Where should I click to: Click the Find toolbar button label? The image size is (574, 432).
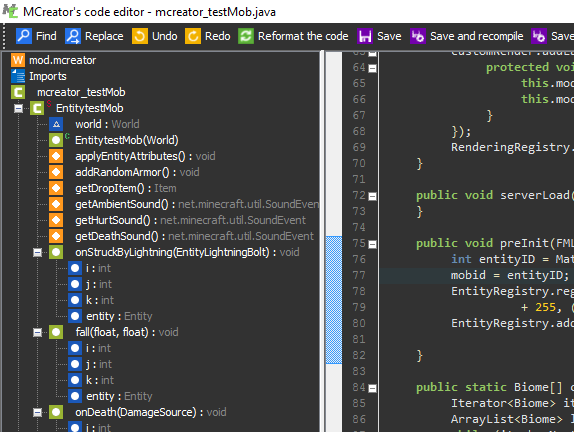point(46,36)
